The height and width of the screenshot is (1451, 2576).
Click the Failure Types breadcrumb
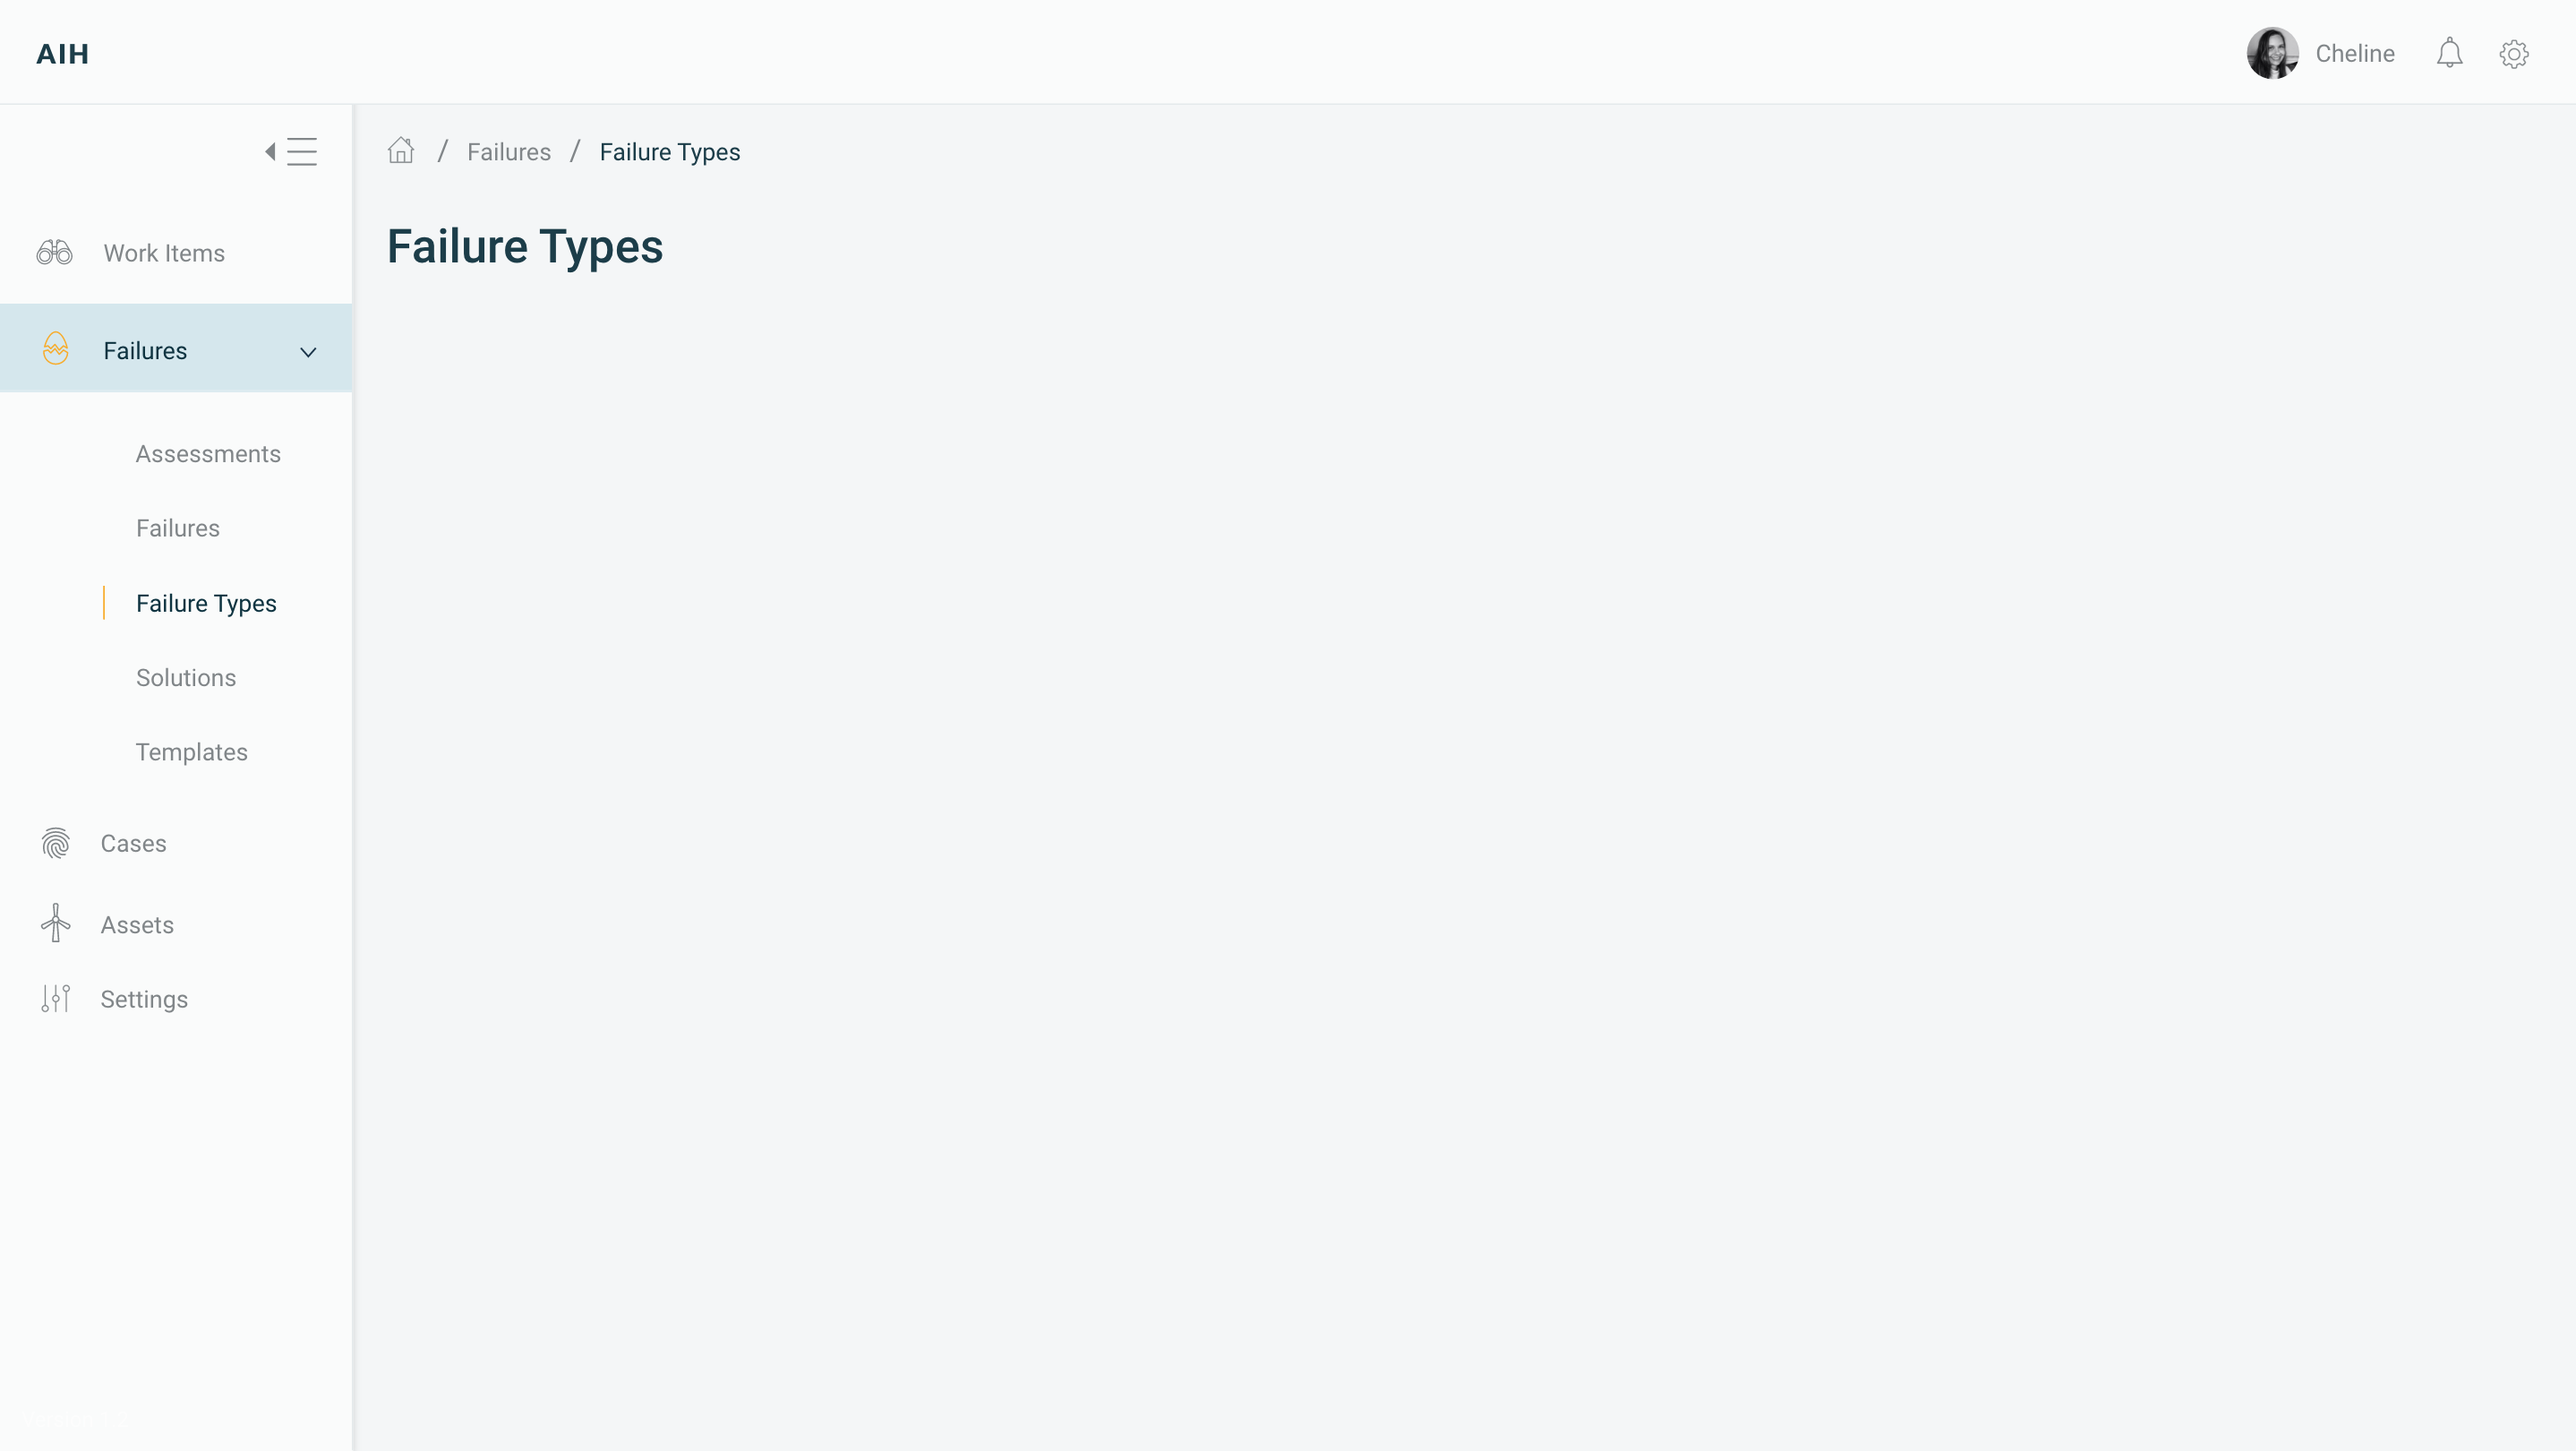(x=669, y=152)
